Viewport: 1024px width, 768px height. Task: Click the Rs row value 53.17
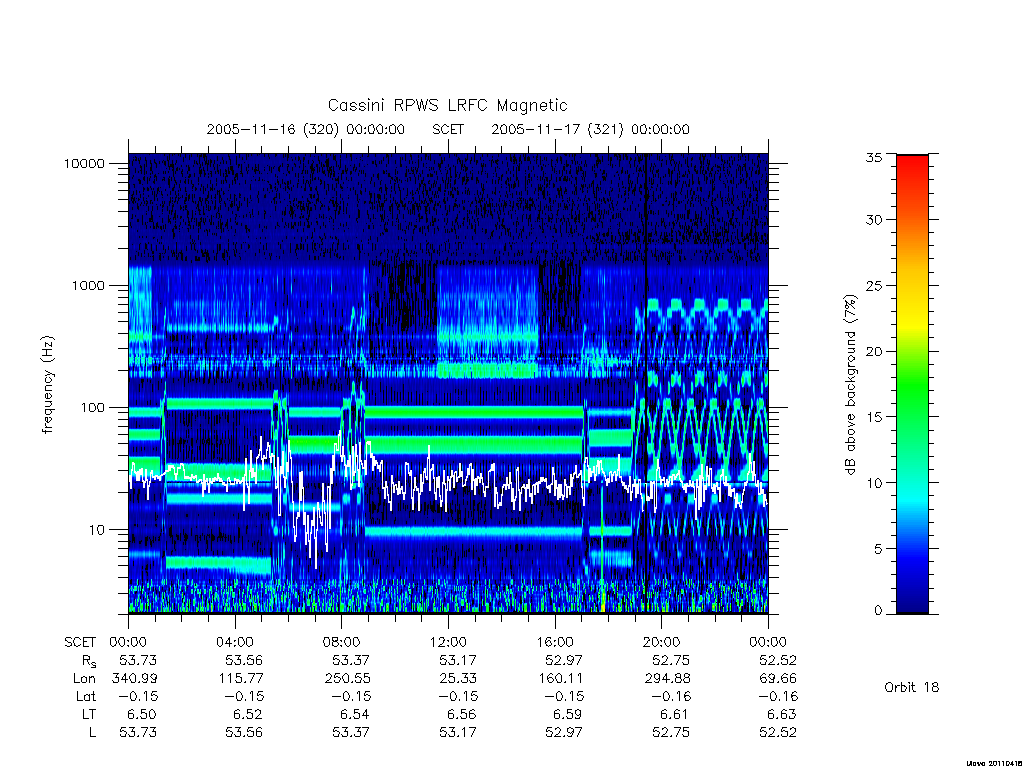[x=458, y=661]
